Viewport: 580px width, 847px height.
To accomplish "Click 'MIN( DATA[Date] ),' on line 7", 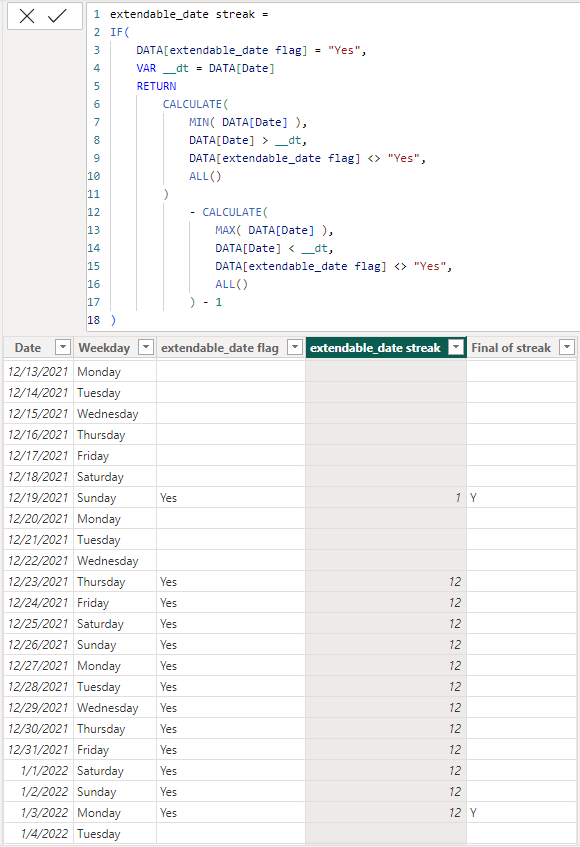I will pyautogui.click(x=248, y=122).
